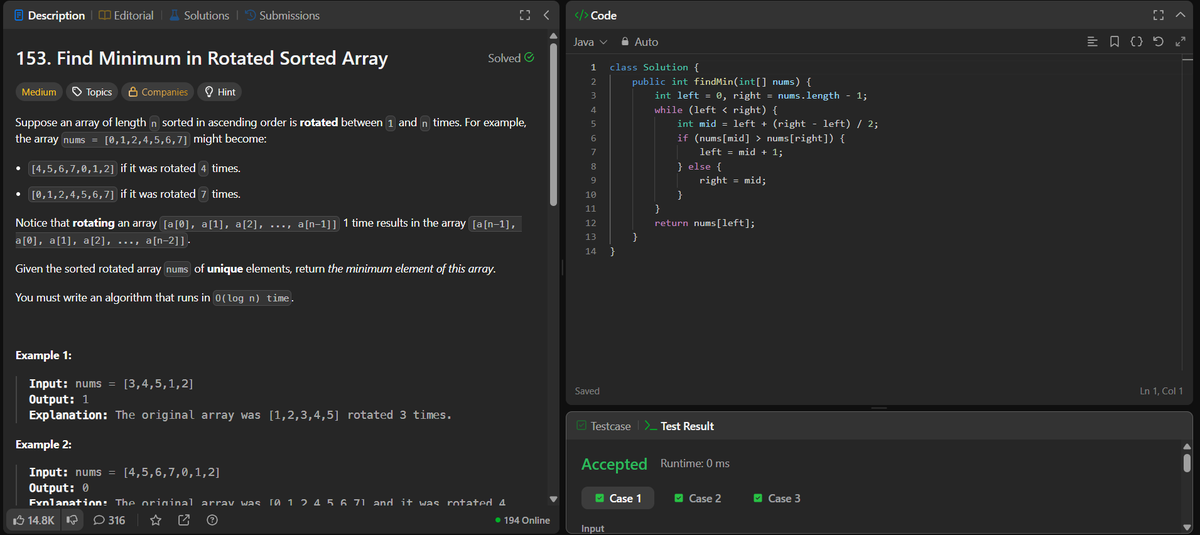Click the share external-link icon
Viewport: 1200px width, 535px height.
(x=184, y=520)
